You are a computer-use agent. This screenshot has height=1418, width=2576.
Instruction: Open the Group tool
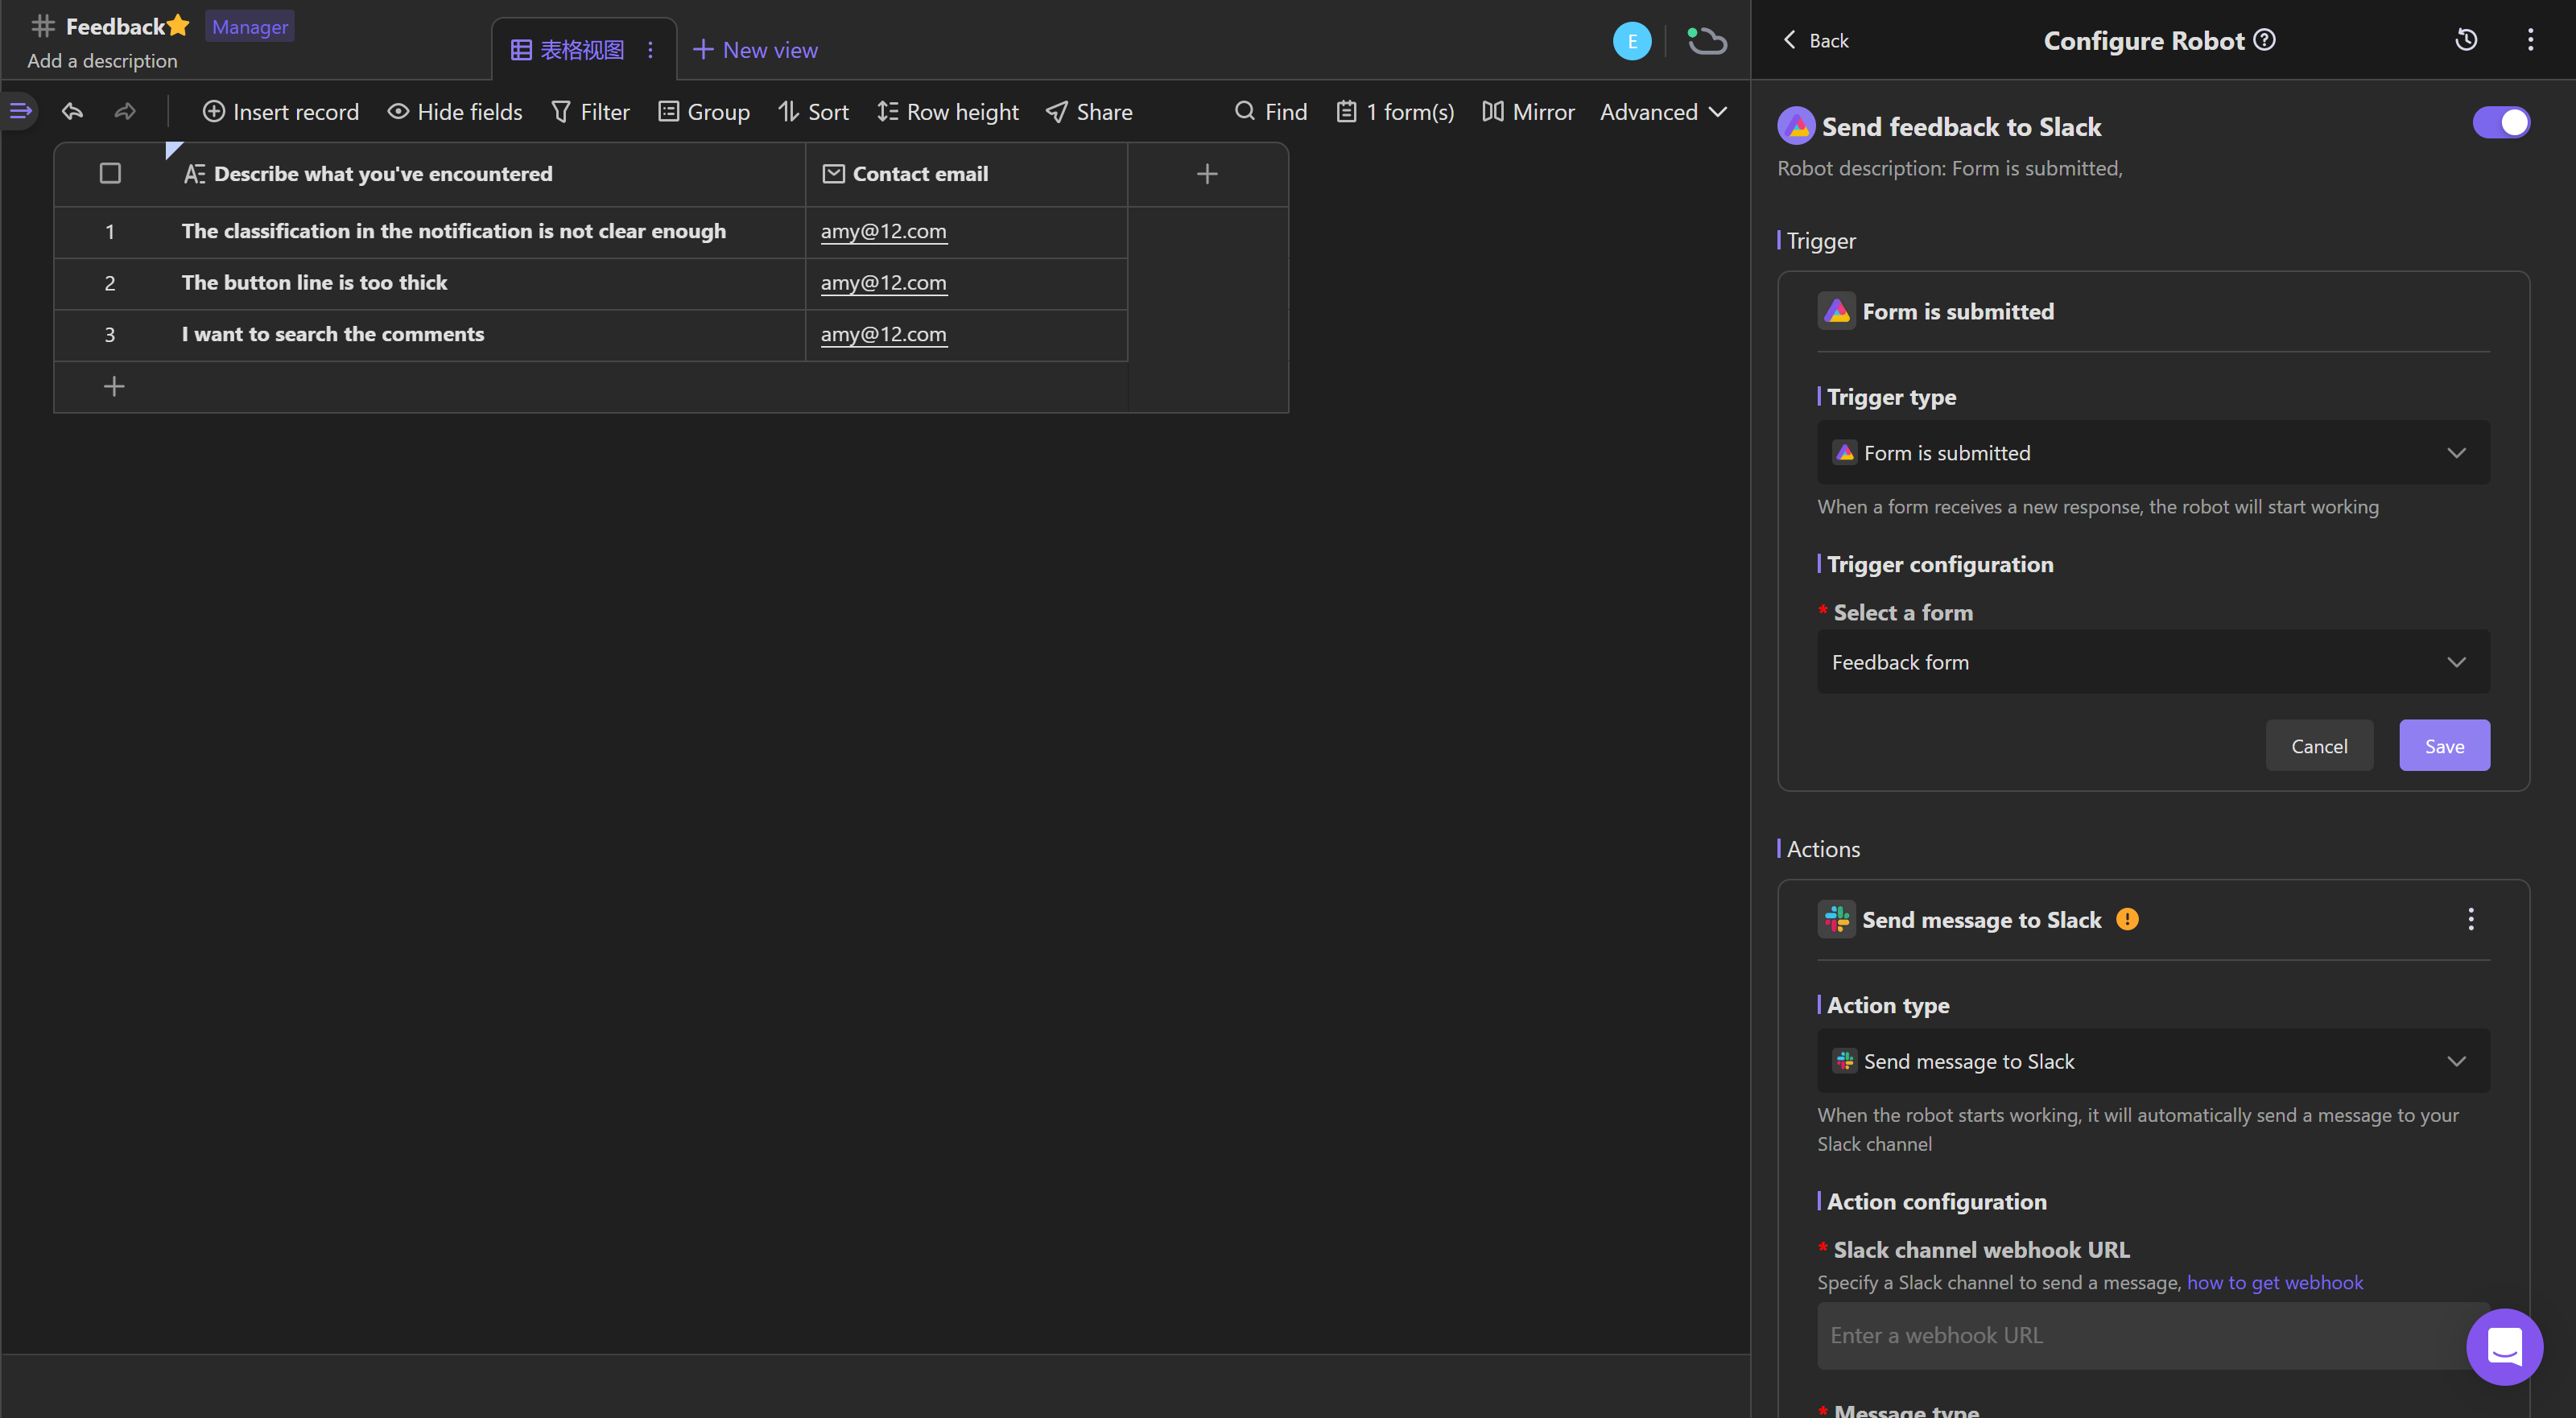704,112
